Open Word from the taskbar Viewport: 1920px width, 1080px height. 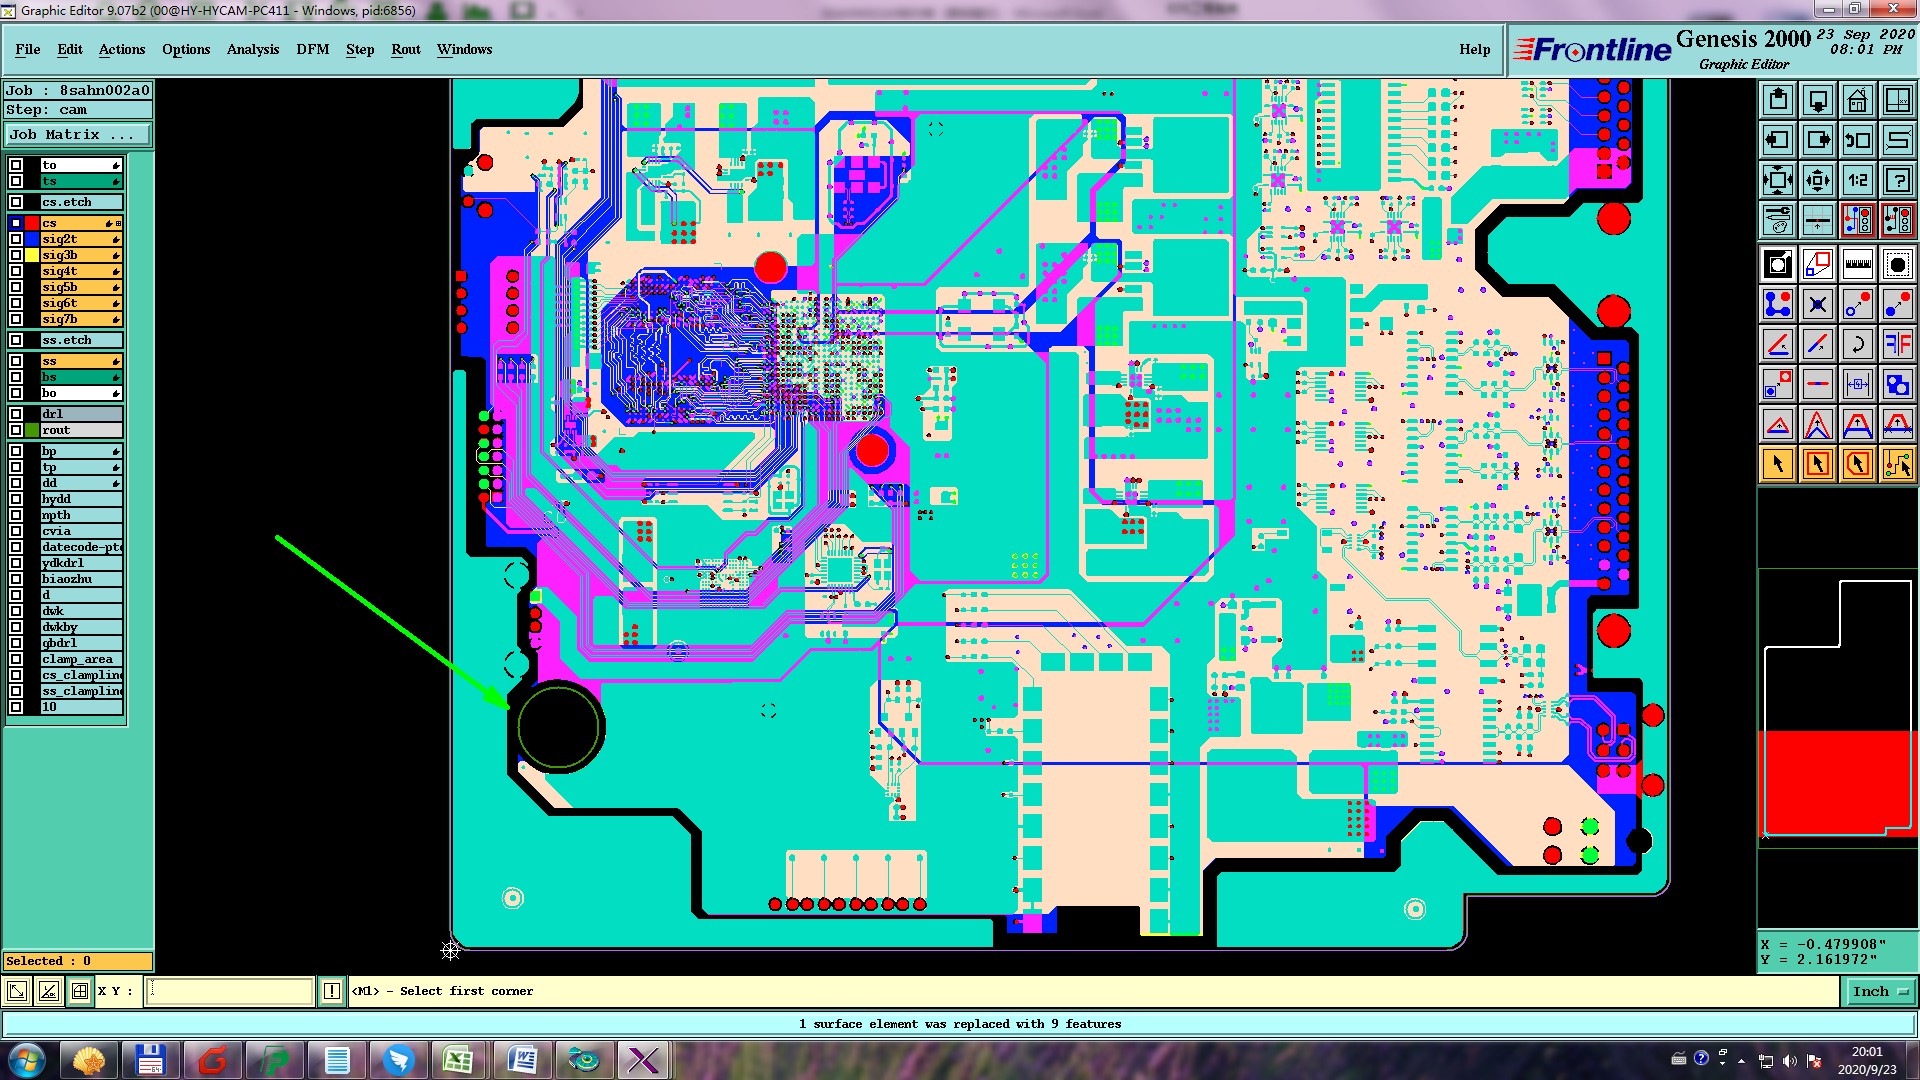pos(521,1060)
